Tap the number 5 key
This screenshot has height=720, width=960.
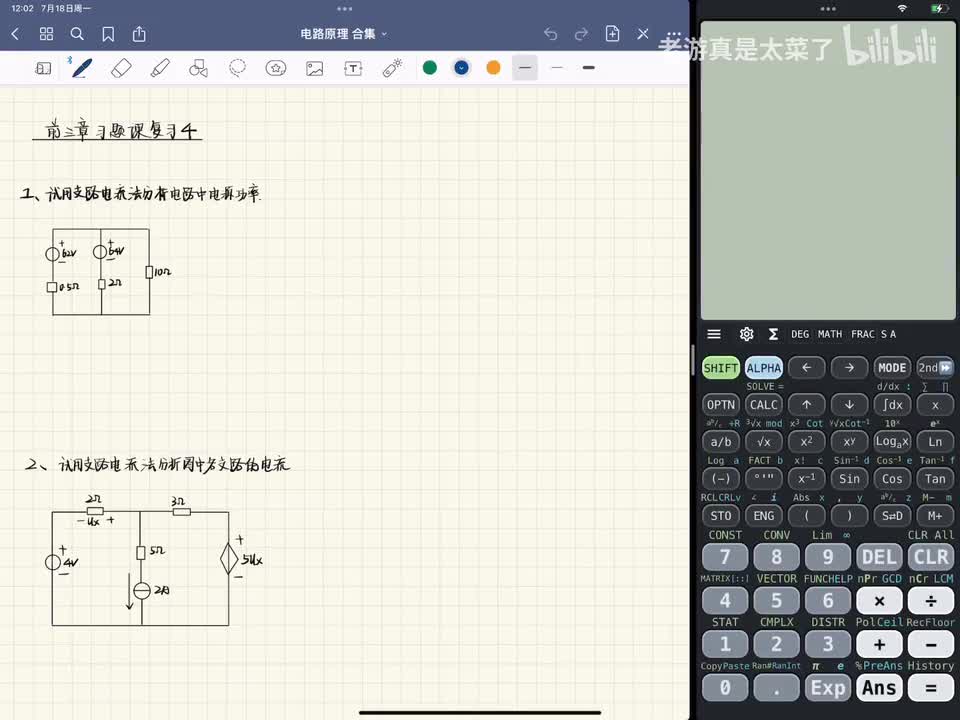(776, 601)
